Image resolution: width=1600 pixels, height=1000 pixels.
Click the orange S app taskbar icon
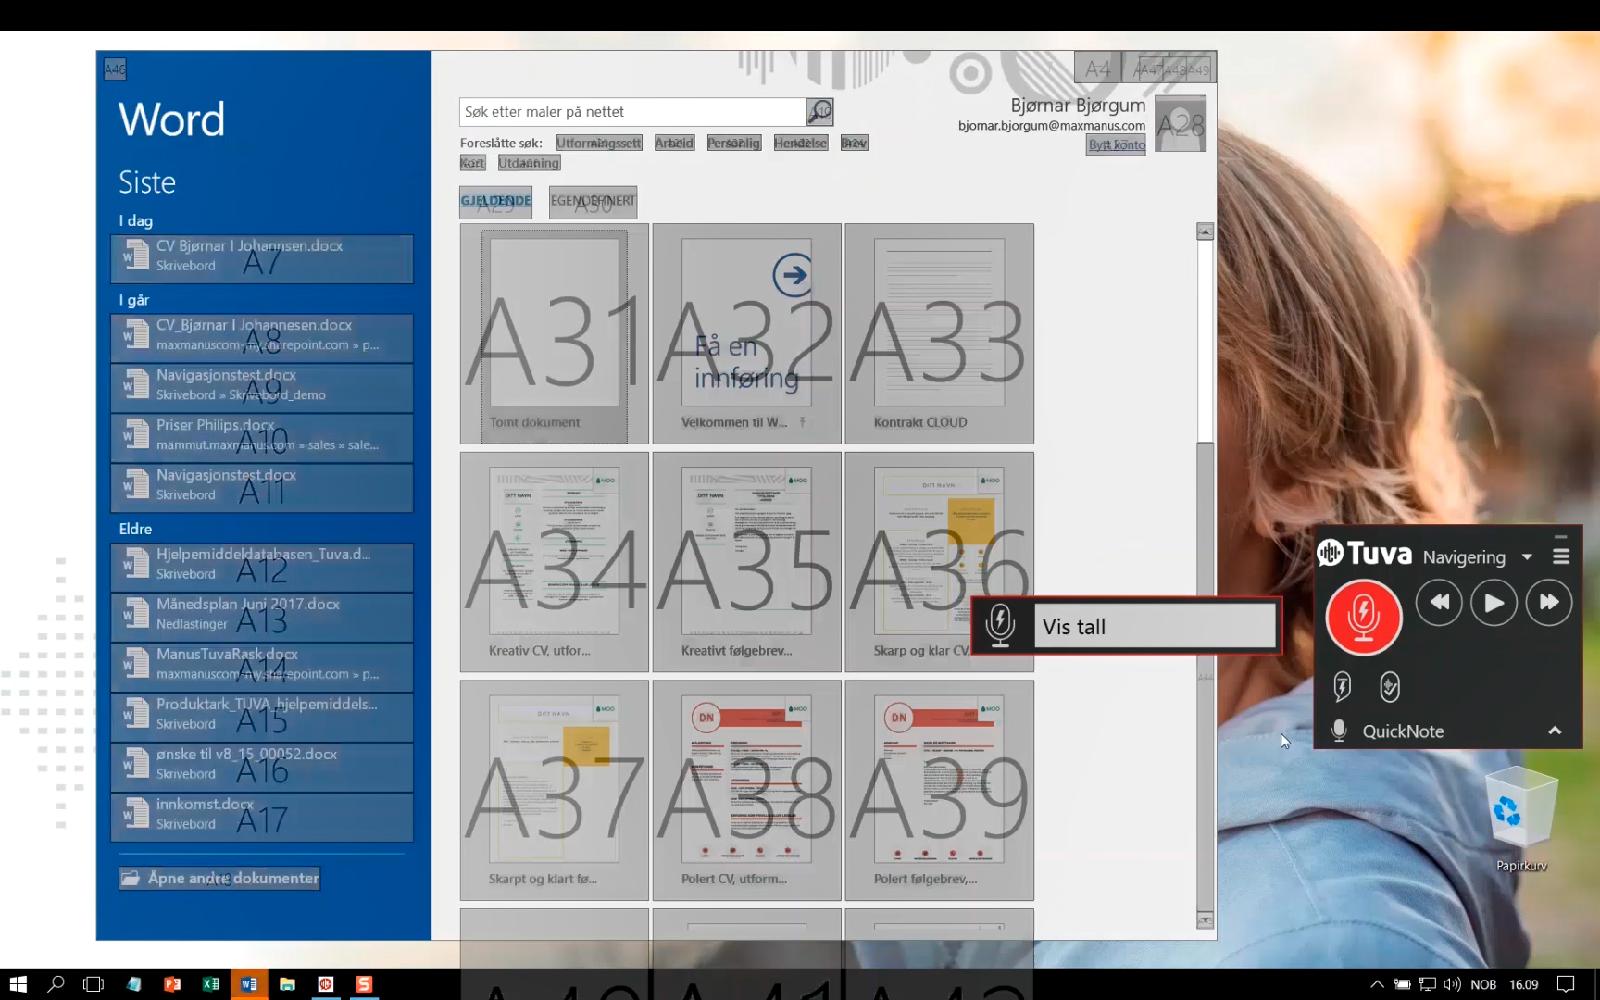click(x=364, y=984)
